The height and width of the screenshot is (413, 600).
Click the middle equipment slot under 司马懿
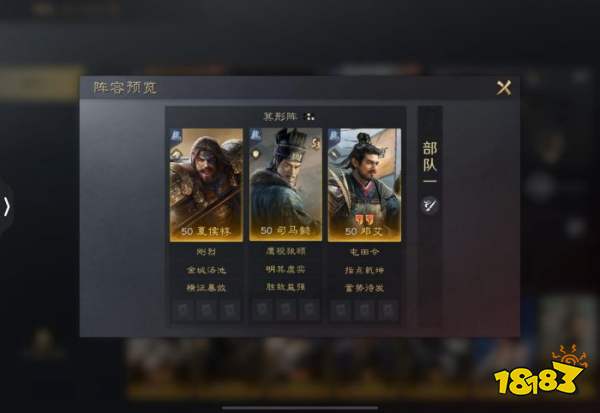[x=286, y=310]
